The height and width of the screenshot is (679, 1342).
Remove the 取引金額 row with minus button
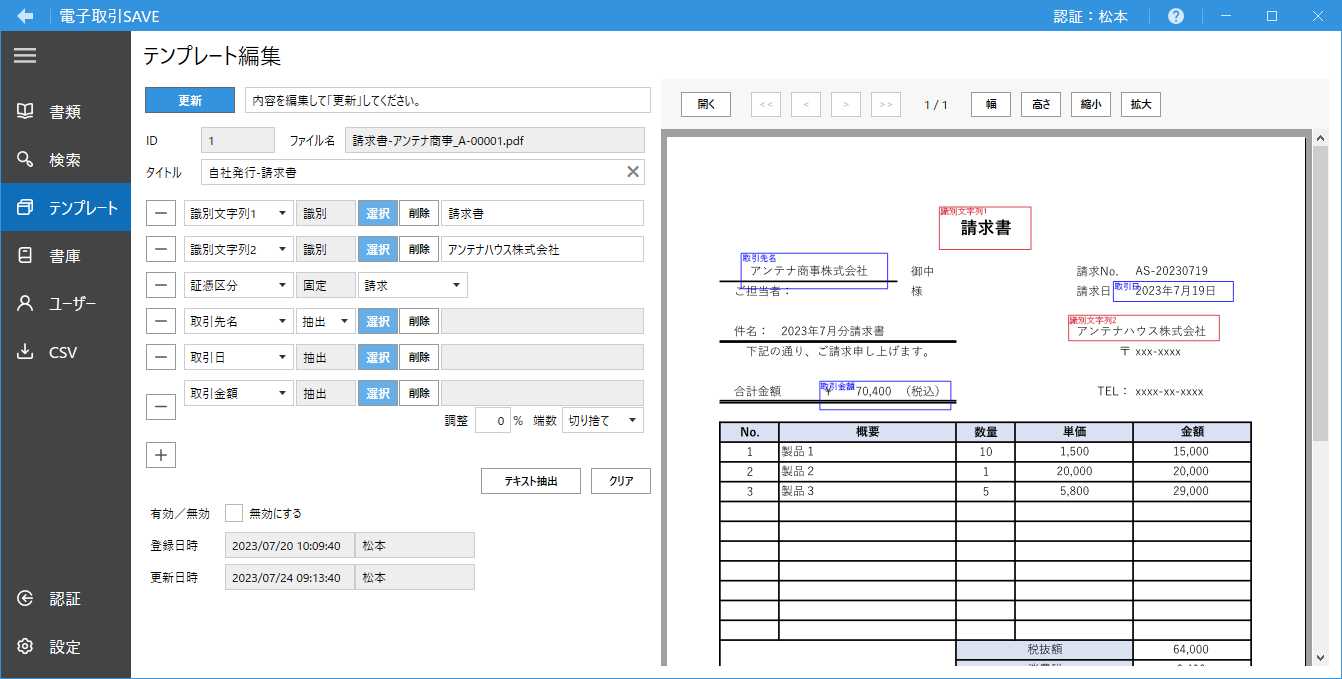tap(160, 406)
